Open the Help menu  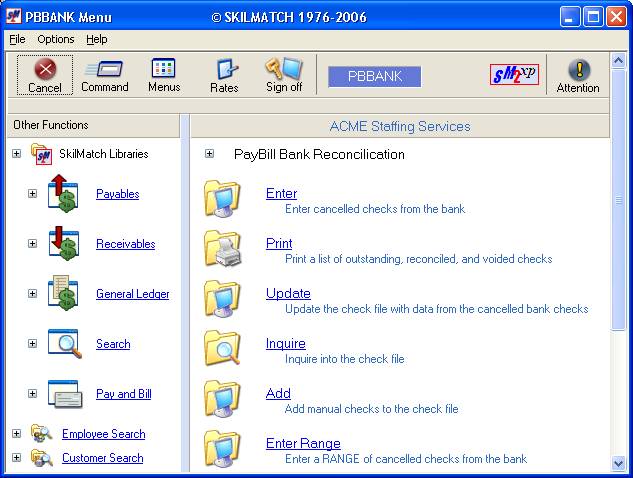click(97, 39)
